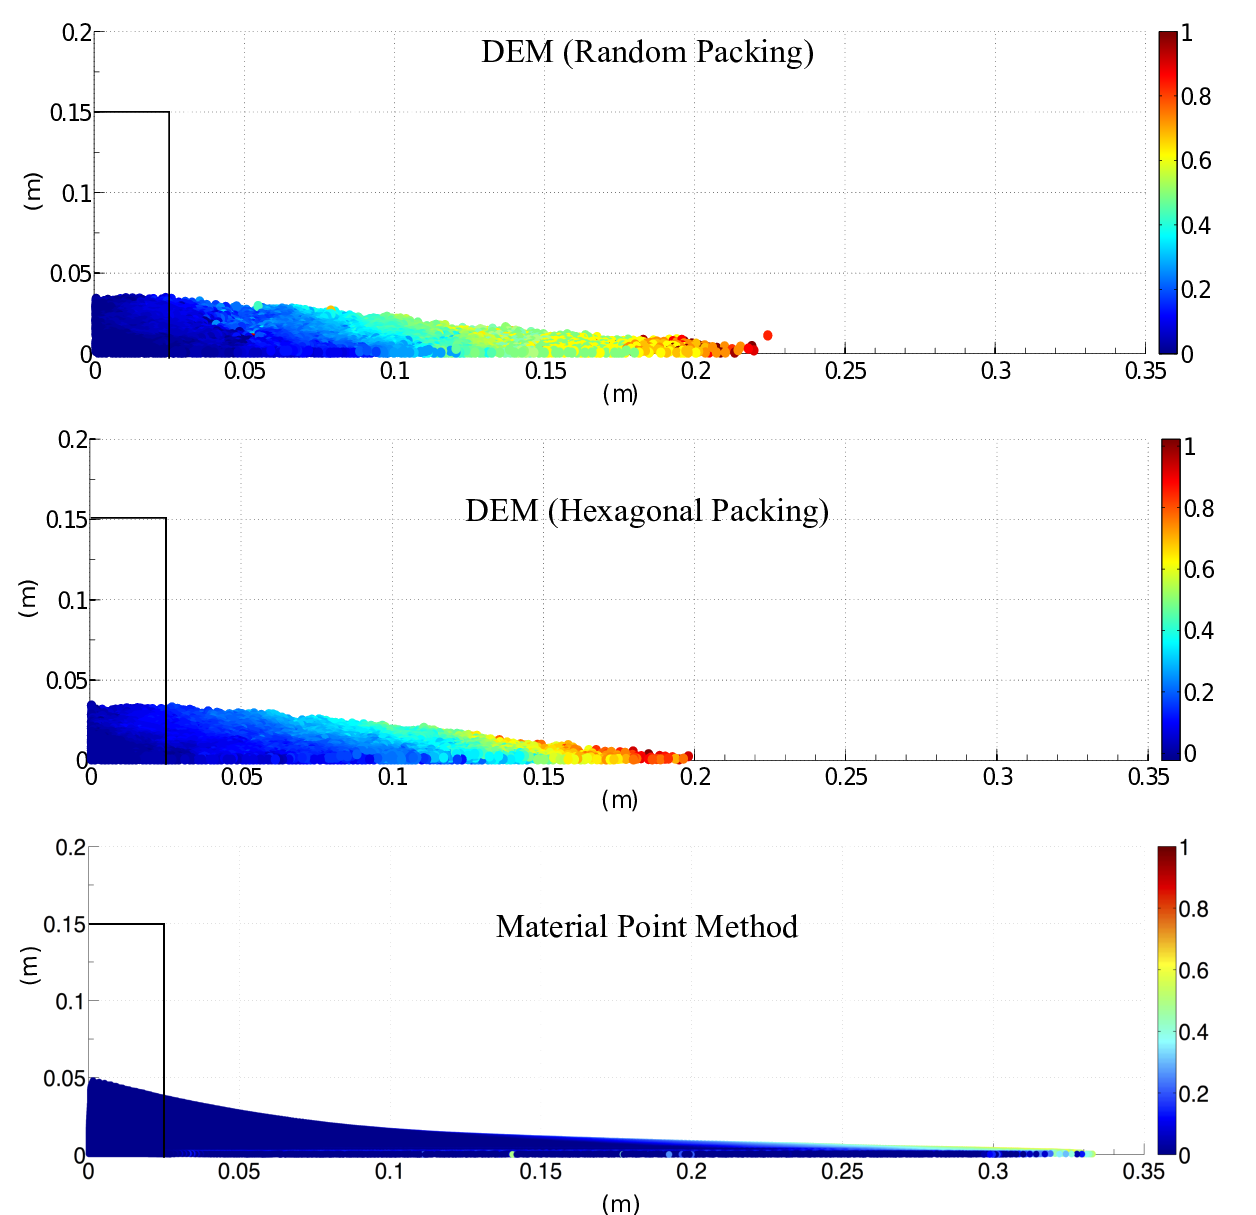1256x1215 pixels.
Task: Click the 0.3 x-axis tick in bottom plot
Action: (993, 1171)
